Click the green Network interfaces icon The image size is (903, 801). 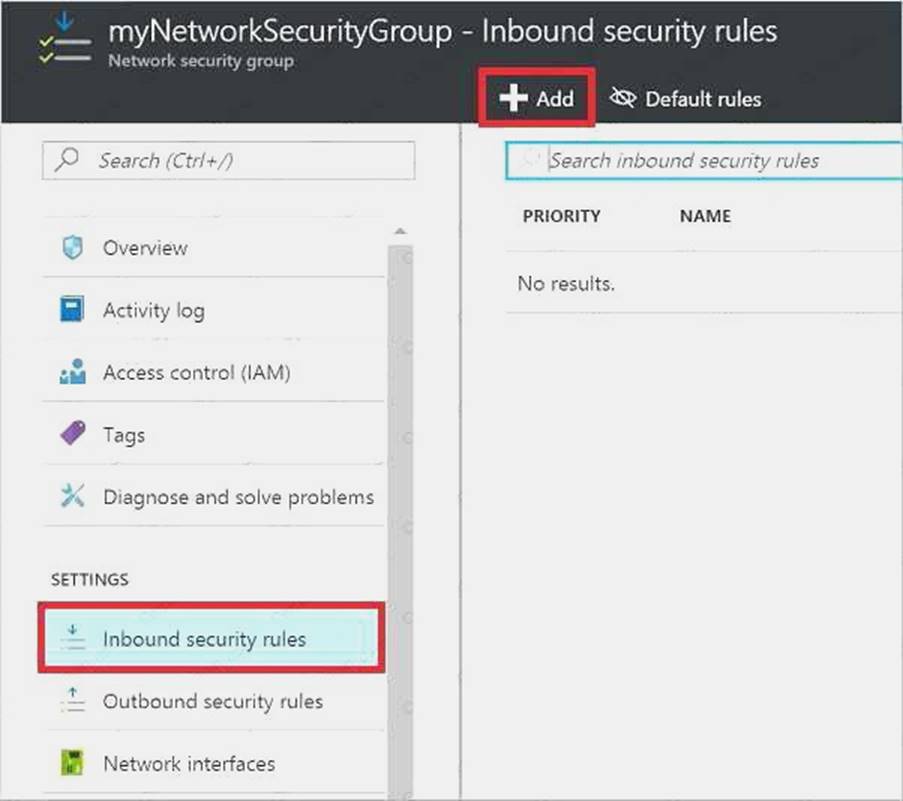(x=73, y=762)
